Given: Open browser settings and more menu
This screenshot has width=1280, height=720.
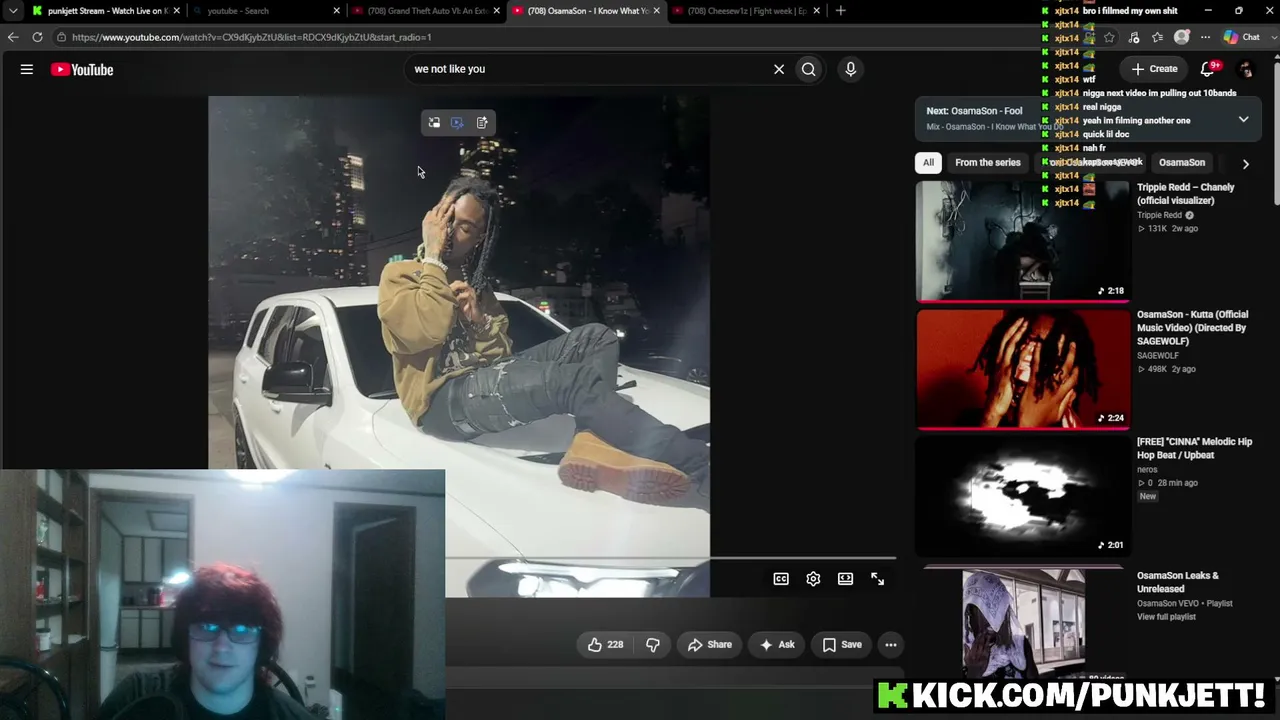Looking at the screenshot, I should [x=1204, y=37].
